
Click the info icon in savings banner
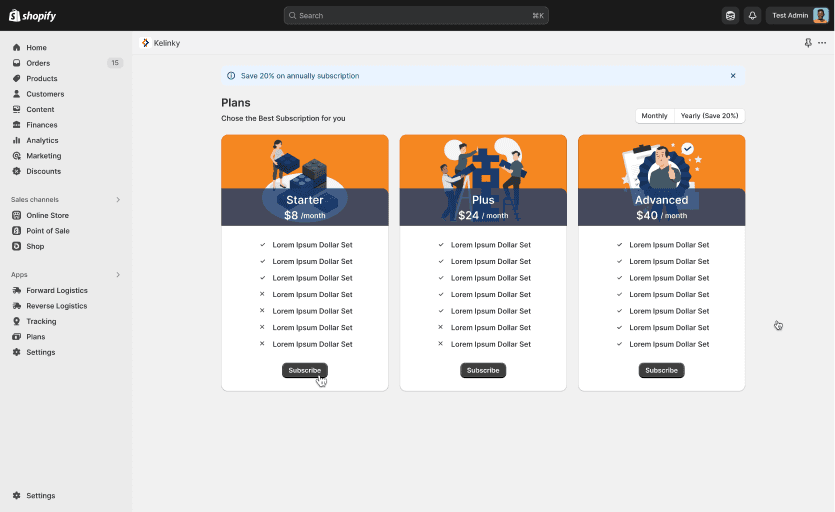click(x=232, y=76)
